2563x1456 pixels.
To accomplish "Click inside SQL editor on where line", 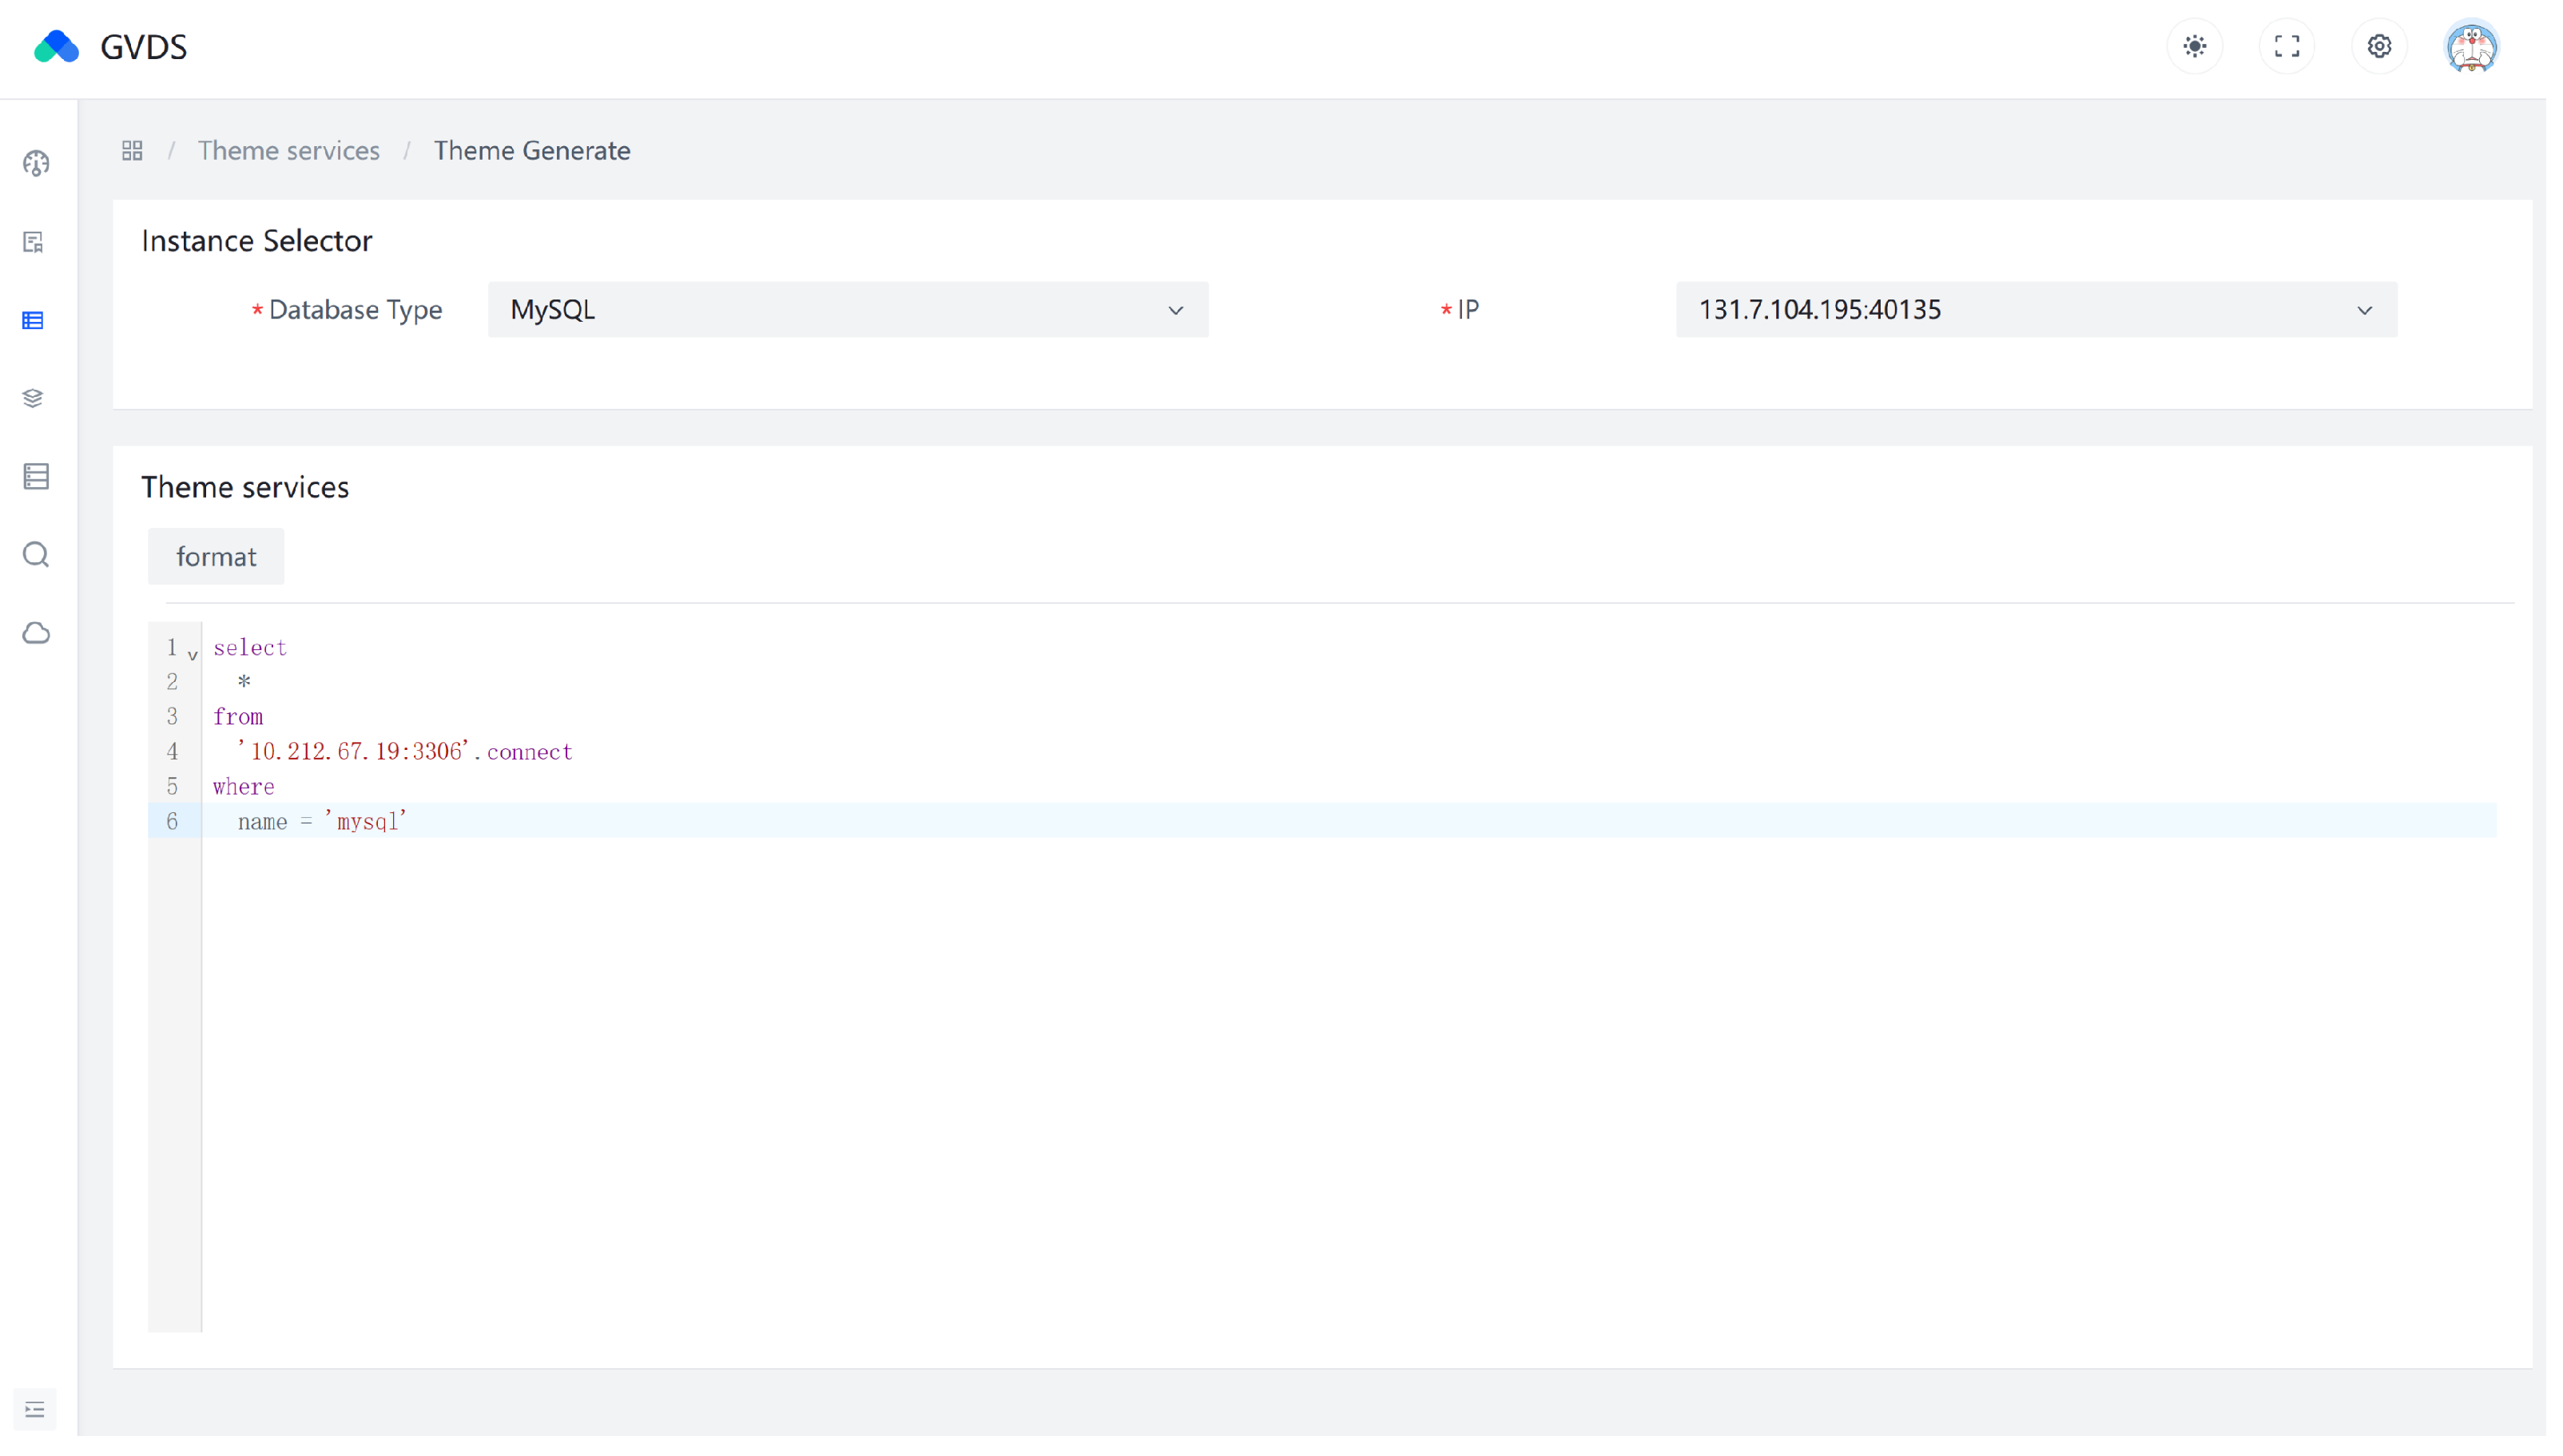I will click(x=244, y=787).
